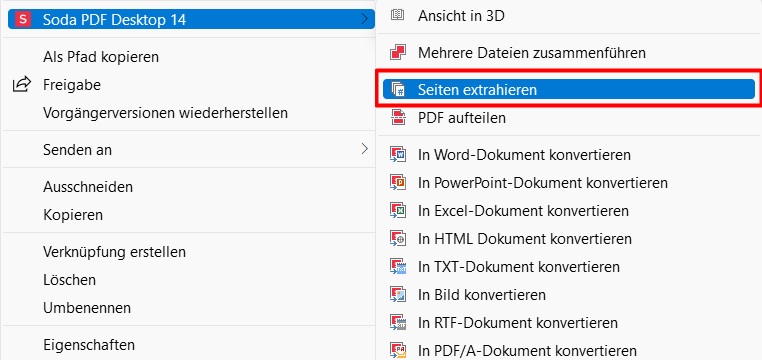Choose Ausschneiden from the context menu

click(88, 187)
